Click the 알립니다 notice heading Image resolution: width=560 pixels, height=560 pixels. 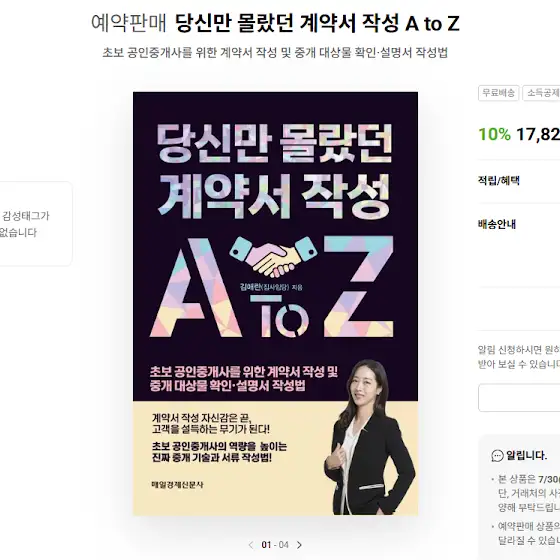tap(526, 456)
